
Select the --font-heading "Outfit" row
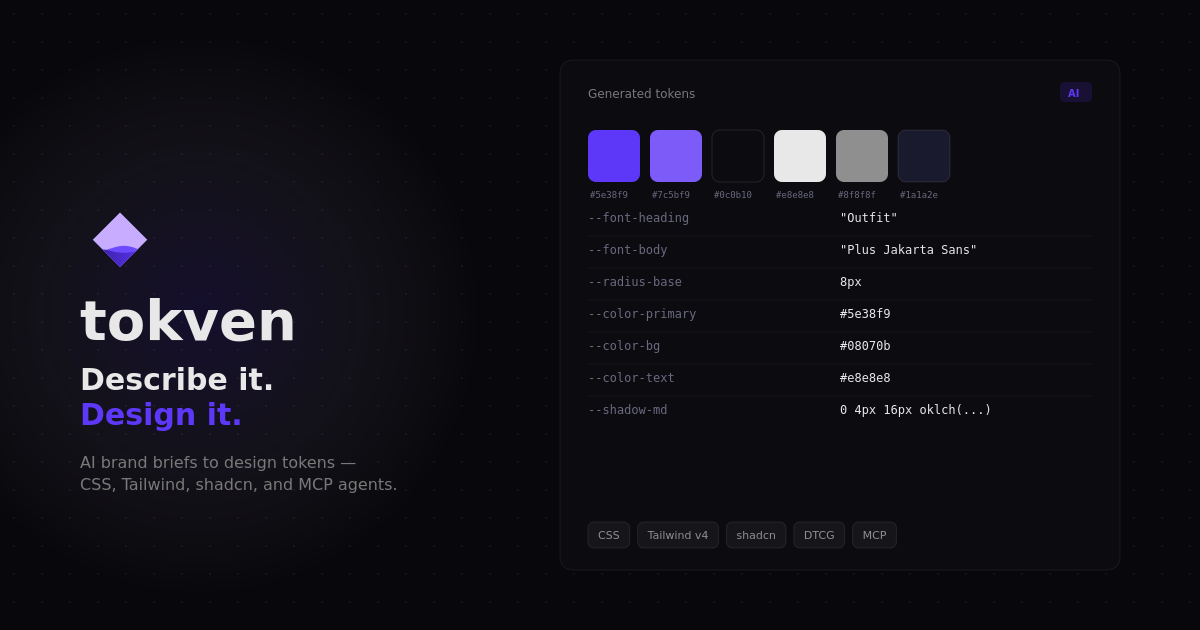840,218
